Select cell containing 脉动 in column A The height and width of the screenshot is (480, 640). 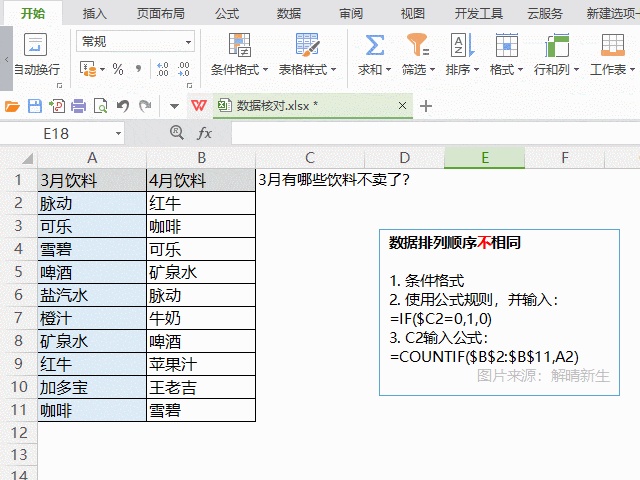[92, 203]
